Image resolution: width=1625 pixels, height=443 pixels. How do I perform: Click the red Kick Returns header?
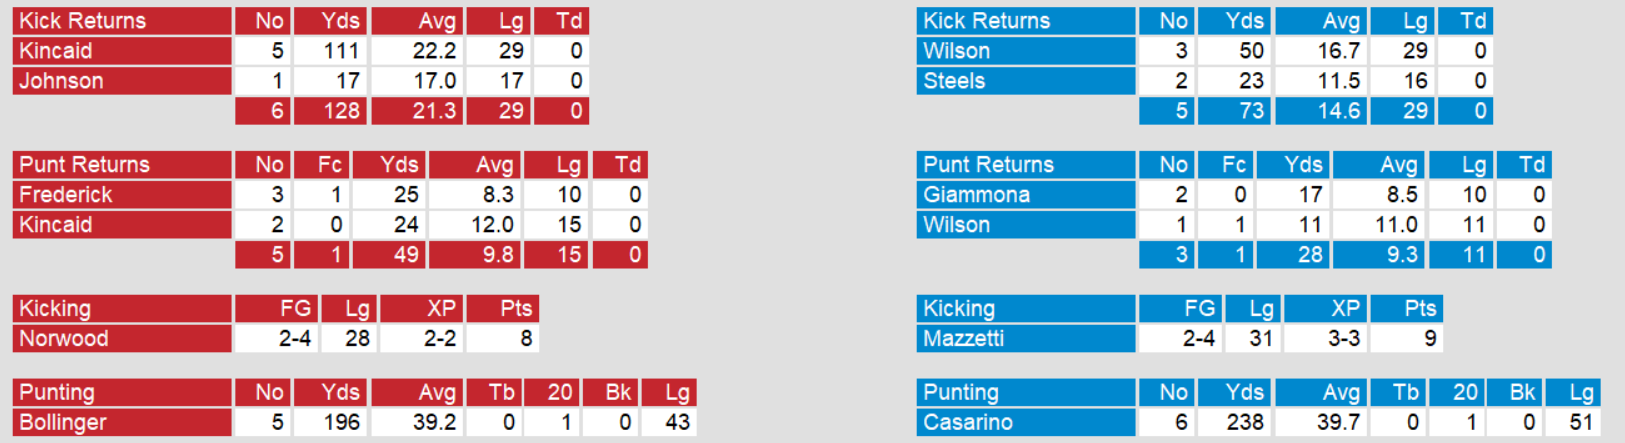(122, 21)
